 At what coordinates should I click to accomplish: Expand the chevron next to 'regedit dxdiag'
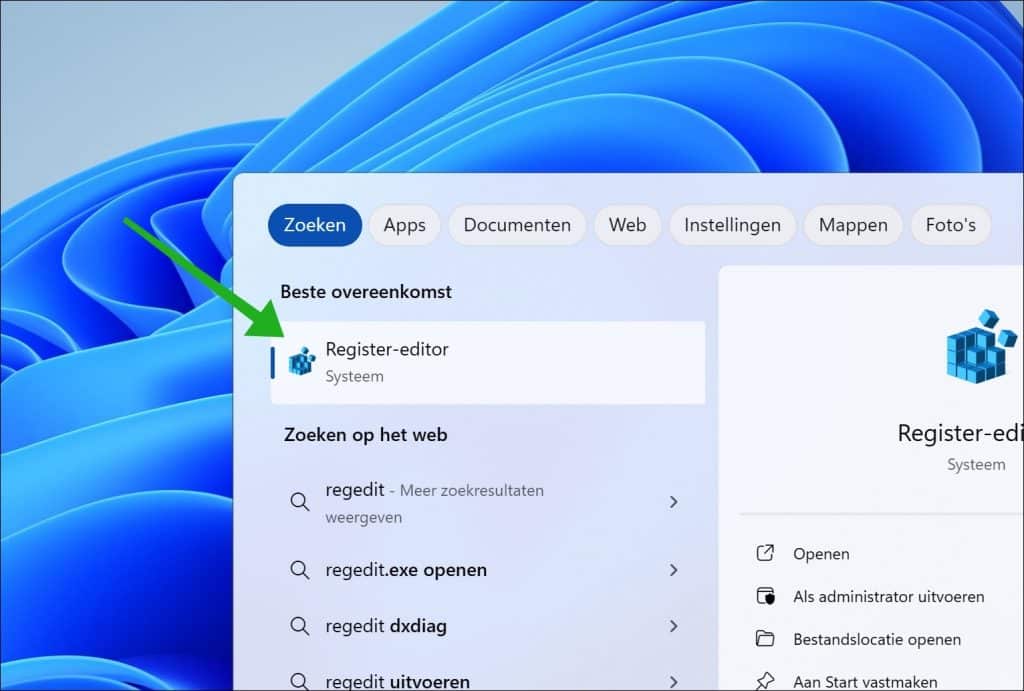click(673, 626)
